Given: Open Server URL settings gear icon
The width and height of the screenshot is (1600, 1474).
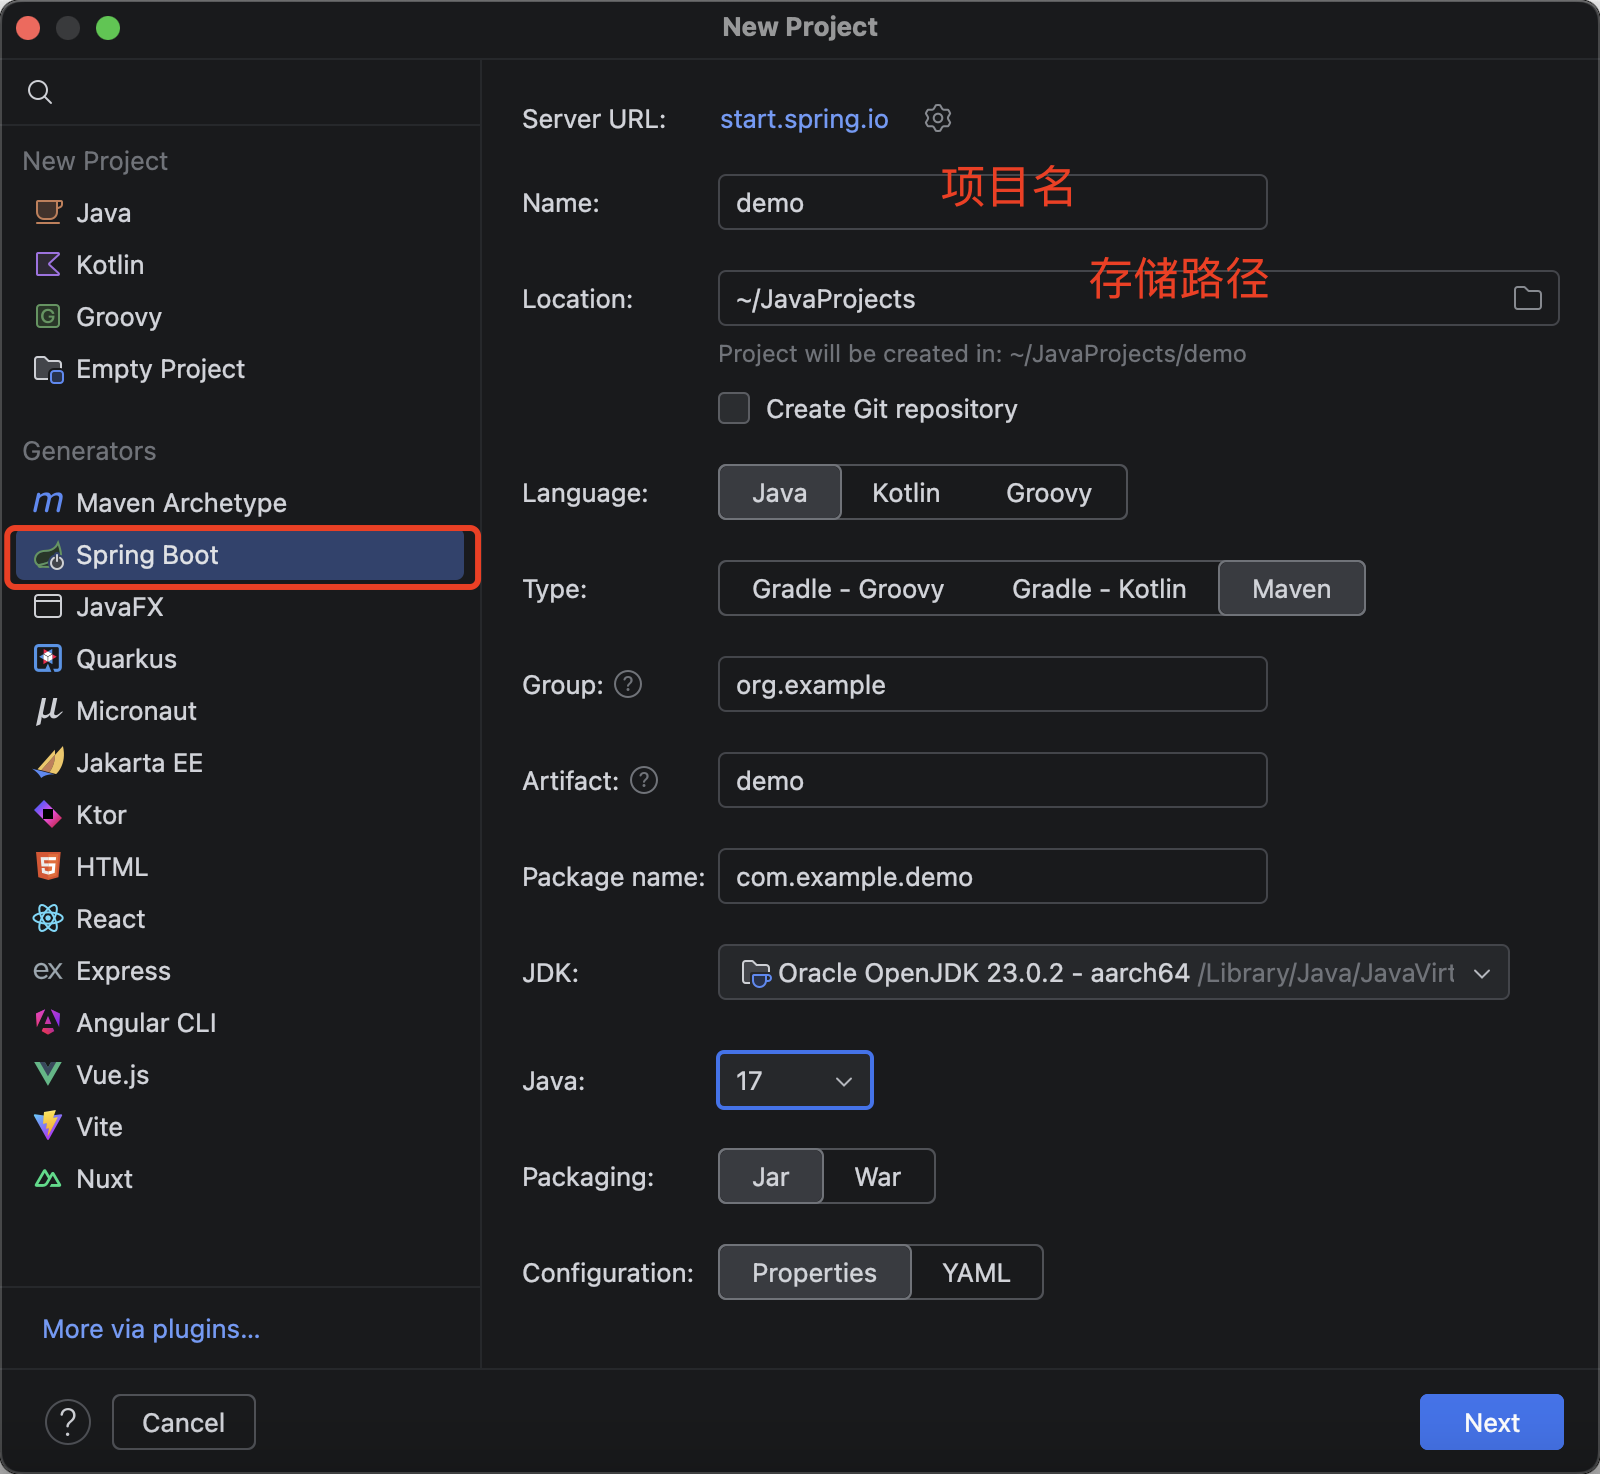Looking at the screenshot, I should tap(937, 118).
